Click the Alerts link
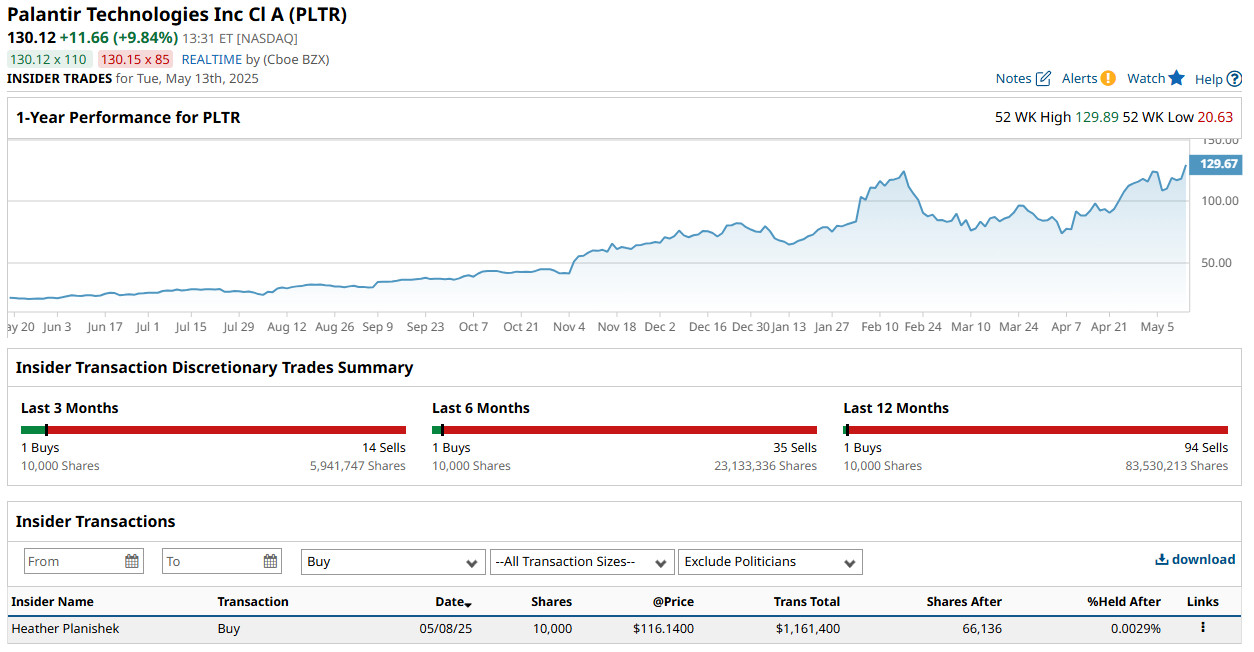Screen dimensions: 1254x652 [x=1079, y=78]
